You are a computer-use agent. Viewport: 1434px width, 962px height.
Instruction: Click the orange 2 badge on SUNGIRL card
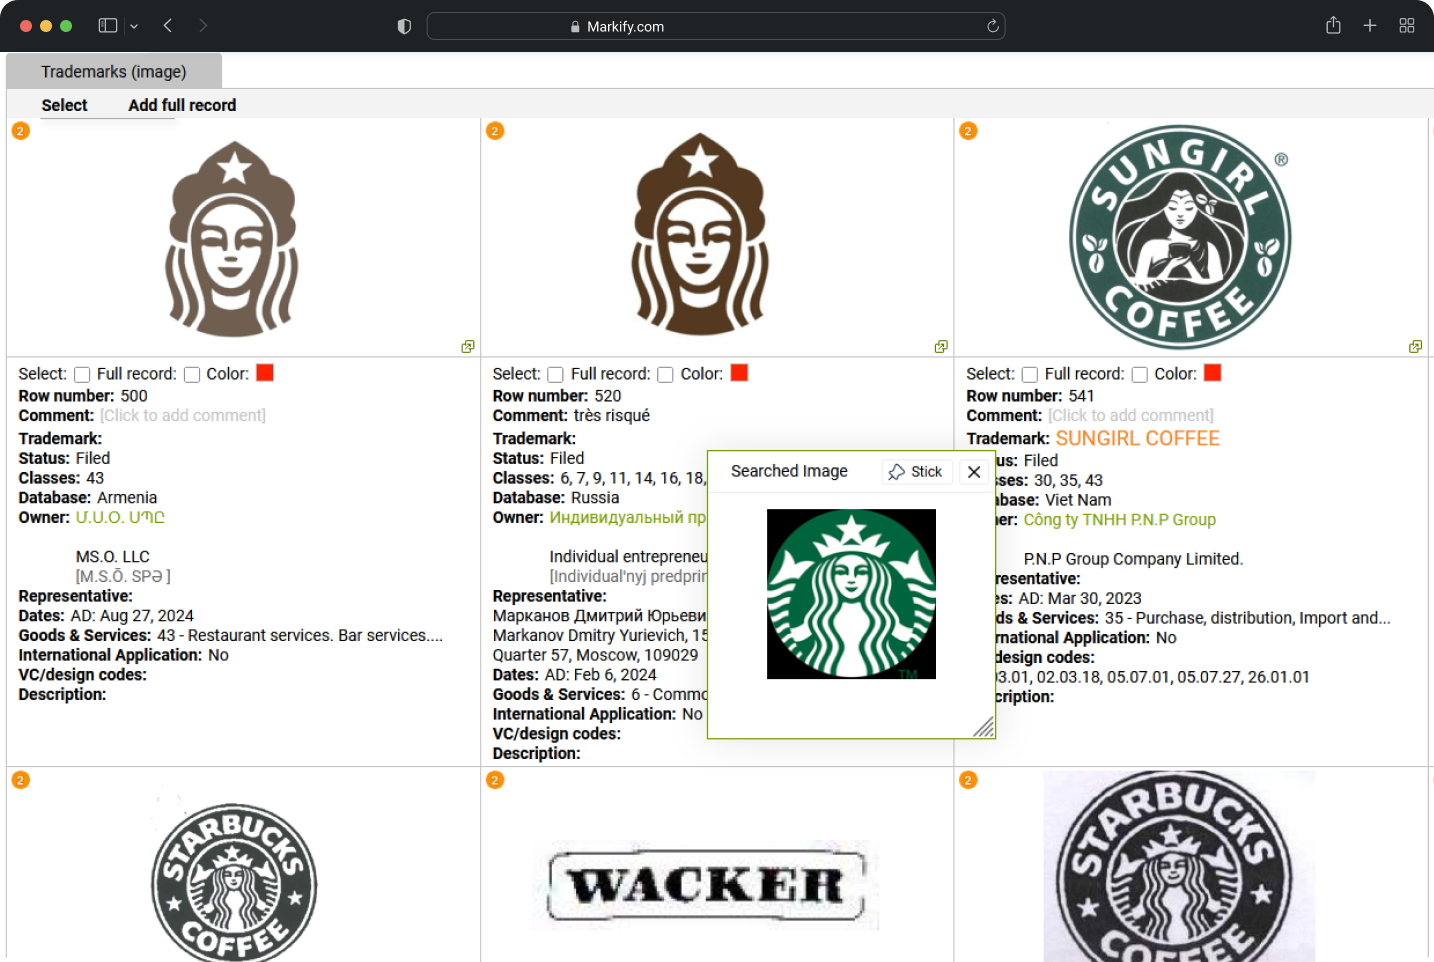968,131
